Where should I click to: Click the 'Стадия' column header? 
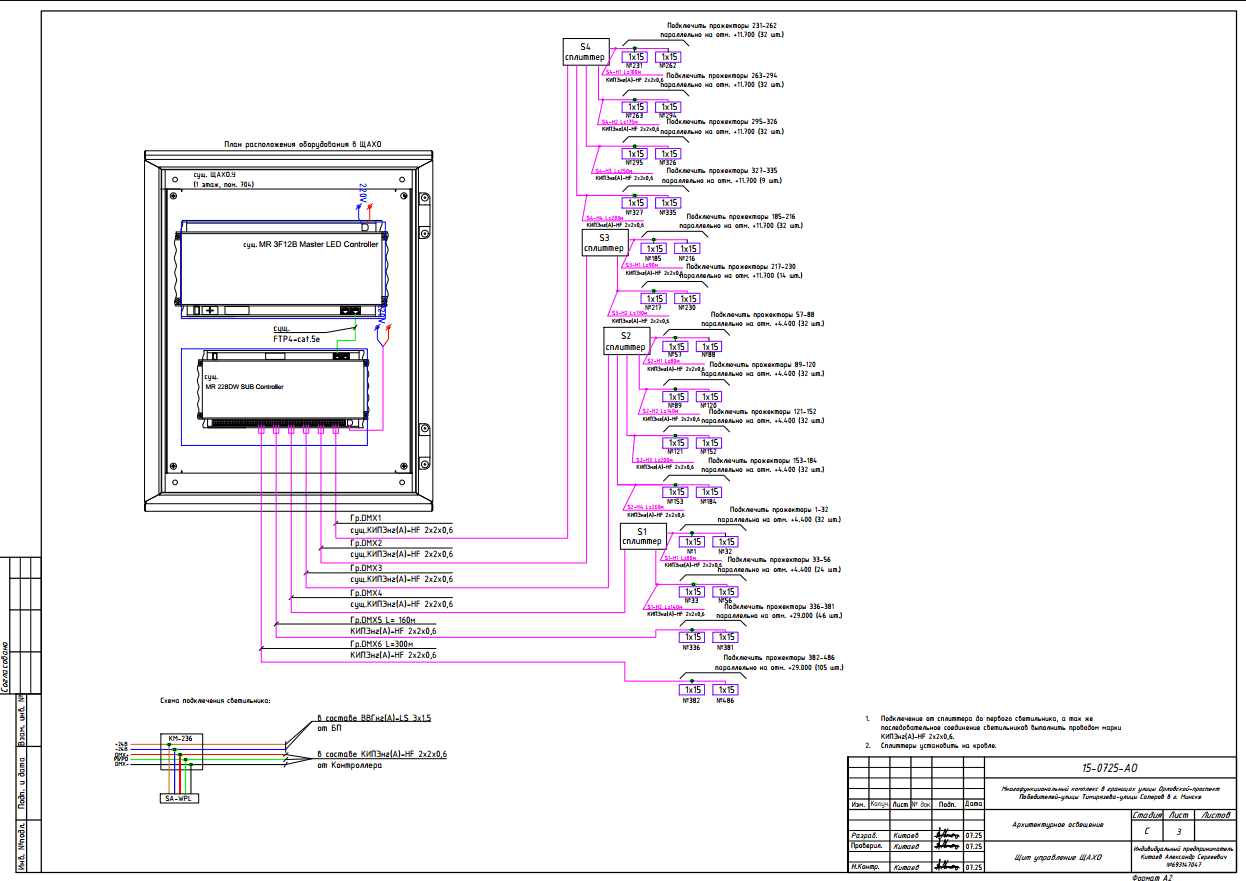(1147, 815)
